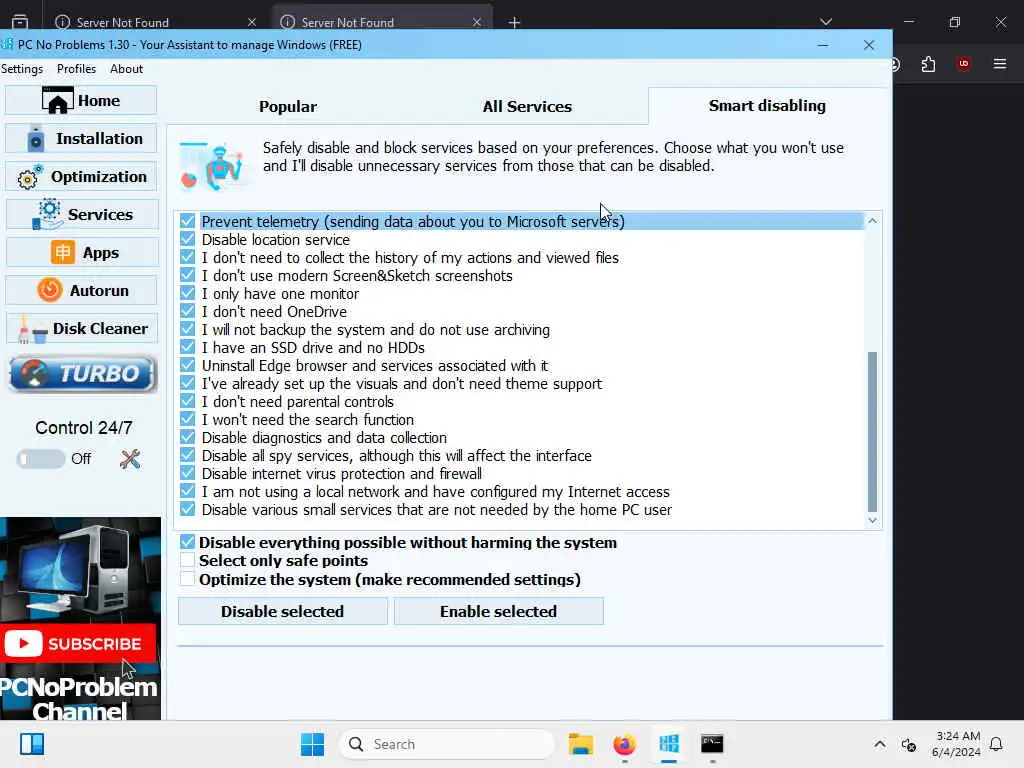Click the YouTube SUBSCRIBE banner
Screen dimensions: 1024x768
point(78,643)
